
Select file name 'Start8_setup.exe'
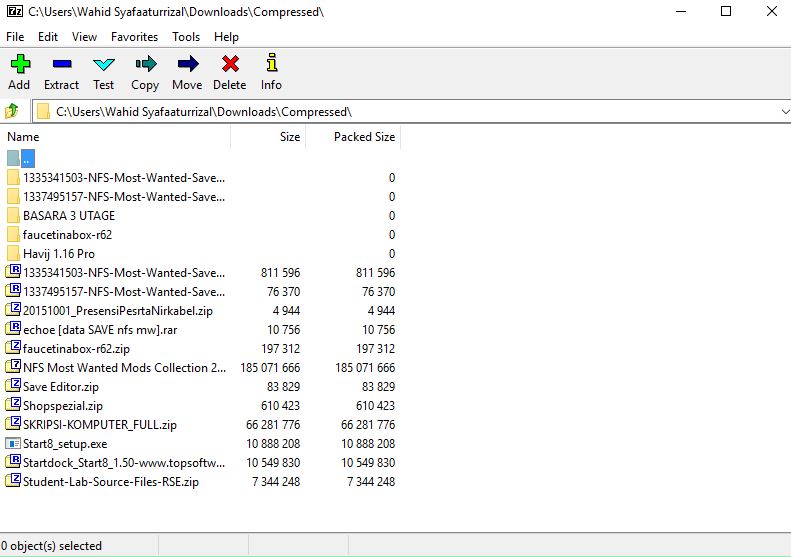[x=65, y=444]
